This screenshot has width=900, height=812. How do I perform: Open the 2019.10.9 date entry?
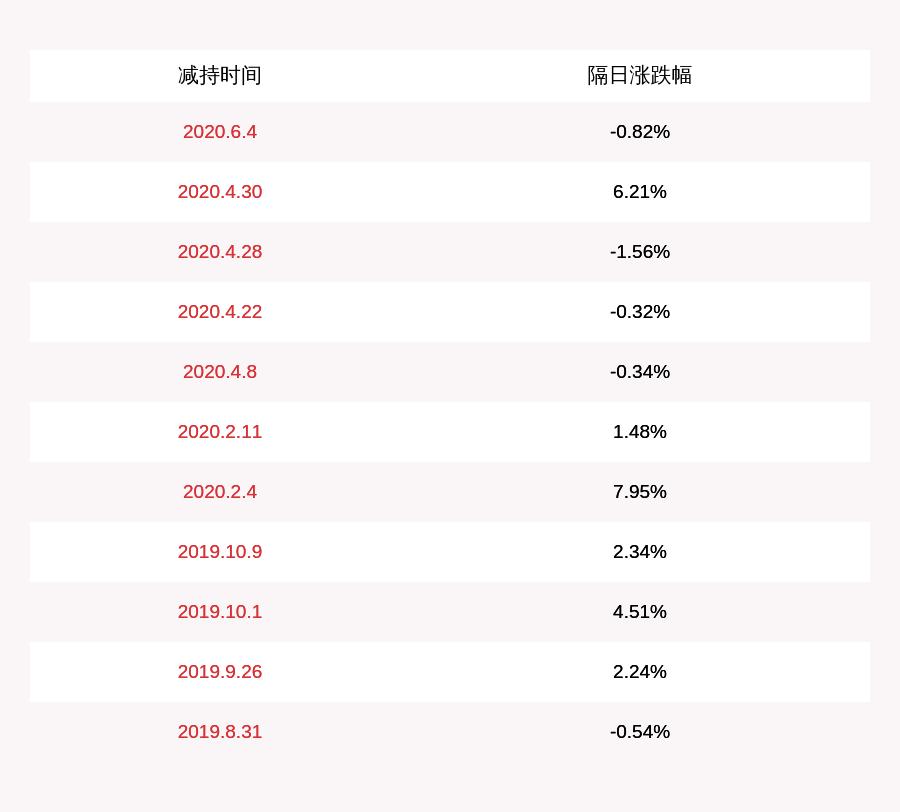point(220,552)
